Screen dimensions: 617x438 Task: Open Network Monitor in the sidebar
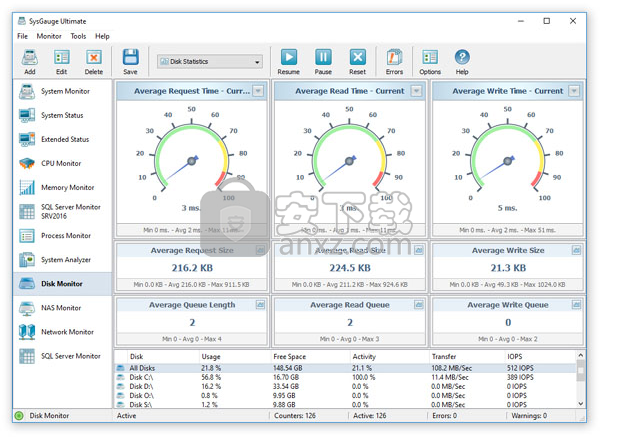point(62,332)
